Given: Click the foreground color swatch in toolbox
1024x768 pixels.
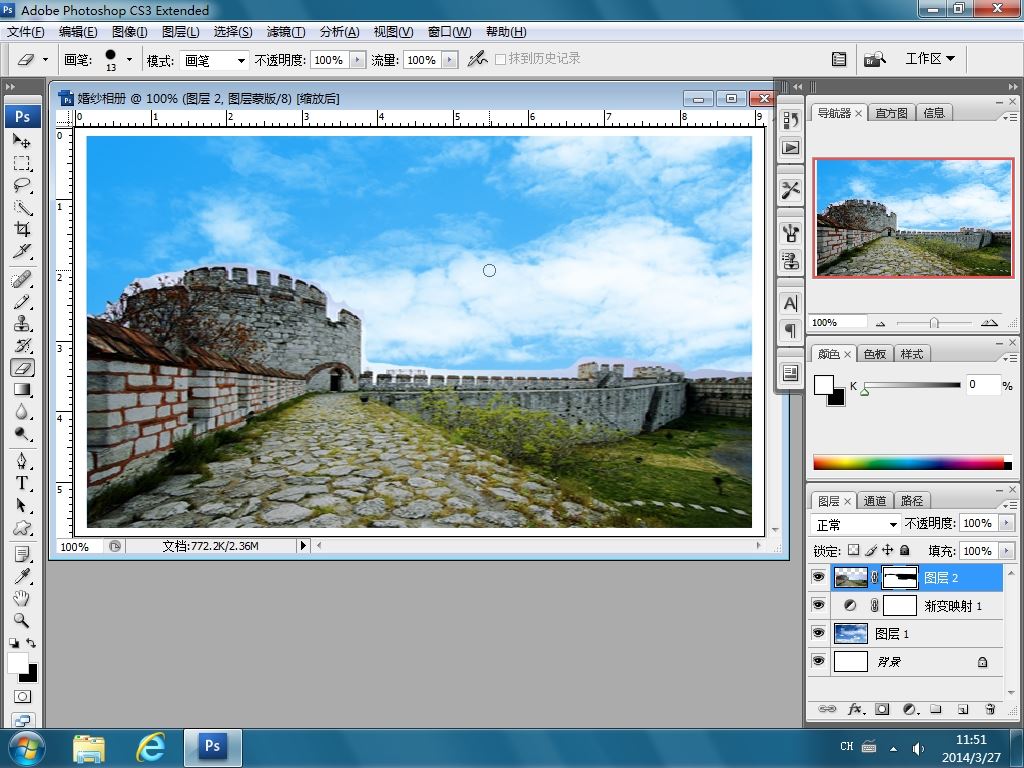Looking at the screenshot, I should tap(18, 662).
